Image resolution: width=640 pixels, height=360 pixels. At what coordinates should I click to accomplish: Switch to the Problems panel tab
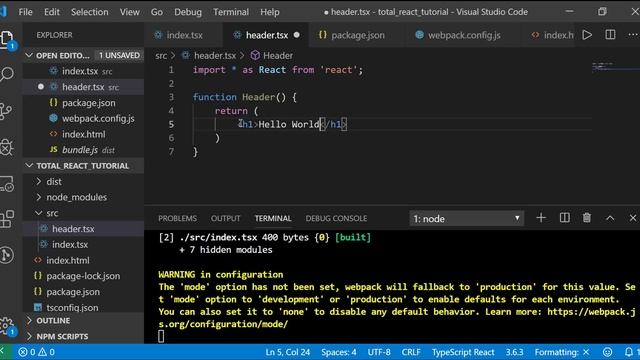tap(178, 218)
